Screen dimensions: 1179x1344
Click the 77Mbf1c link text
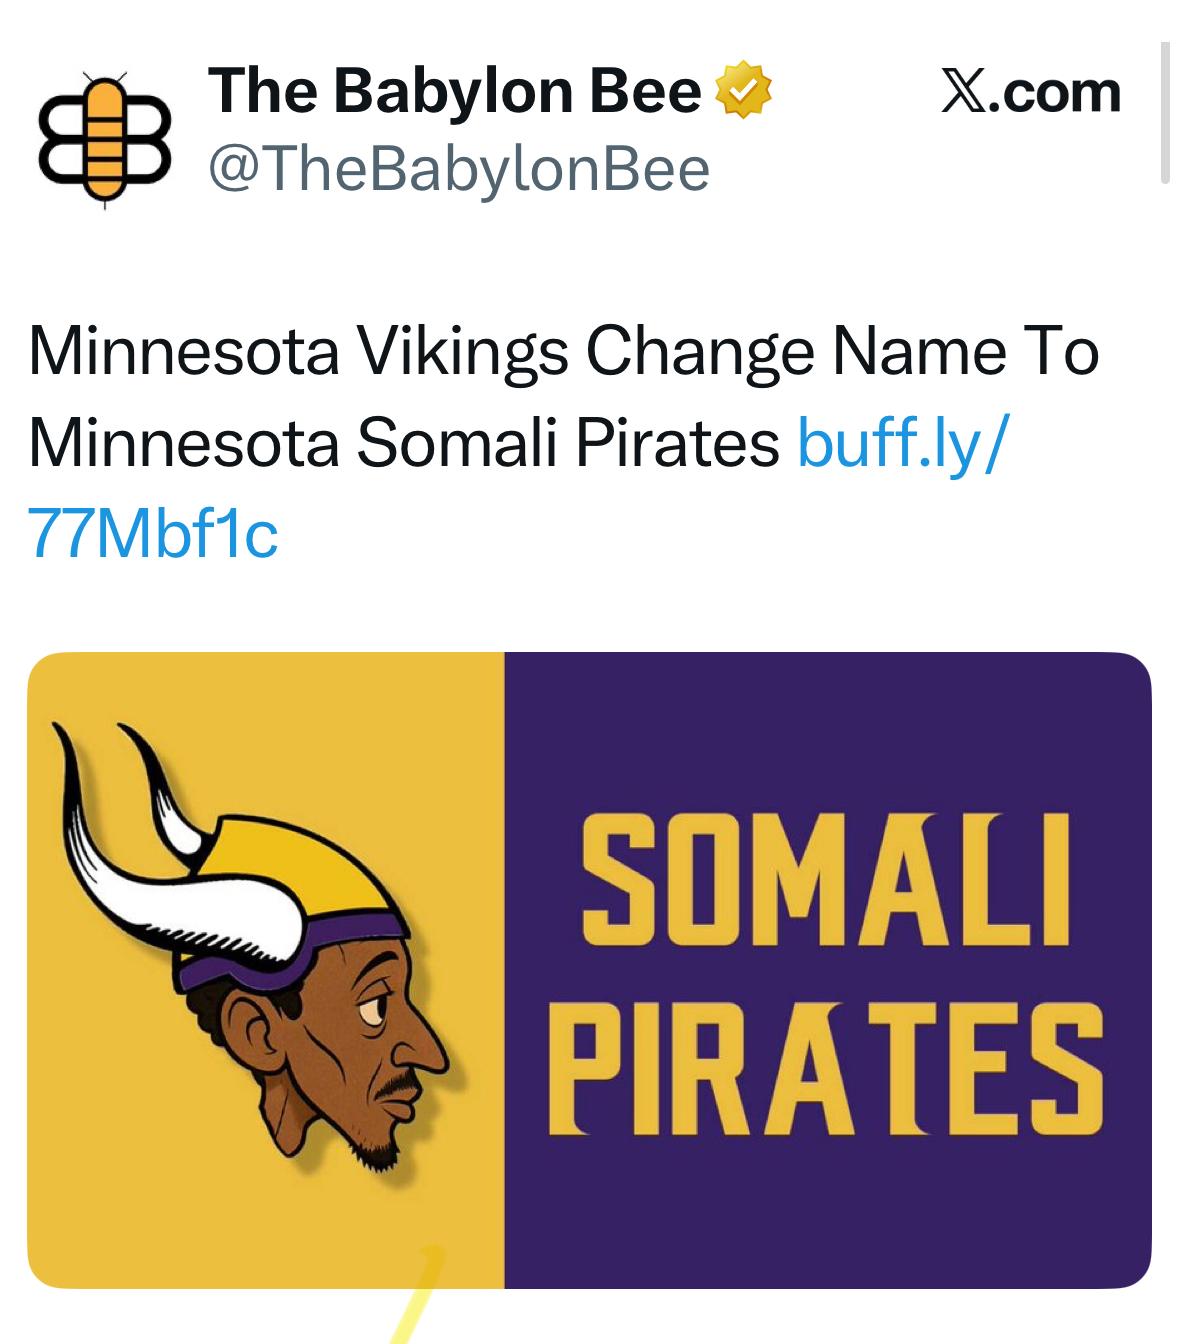tap(153, 533)
